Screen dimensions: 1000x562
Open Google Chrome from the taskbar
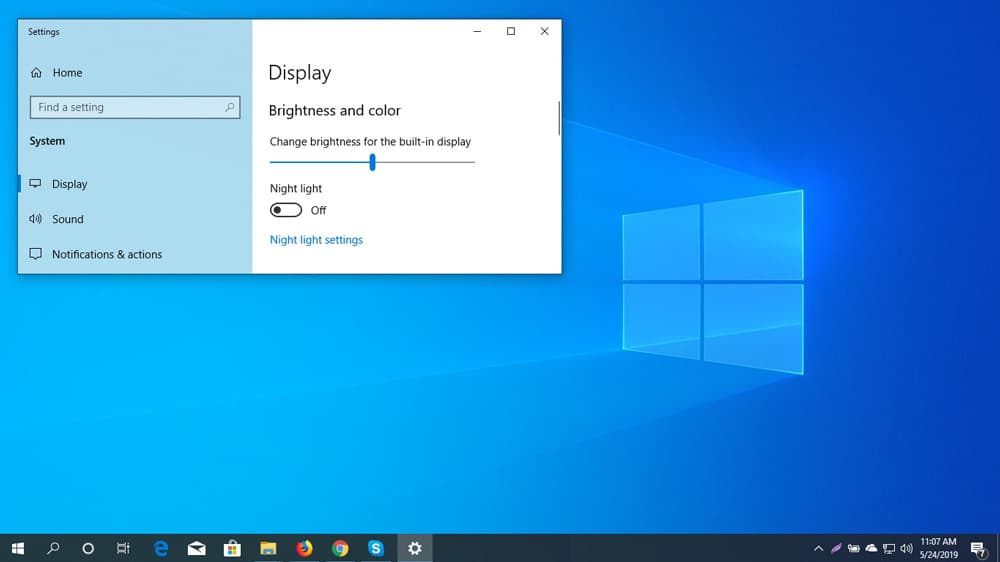tap(340, 548)
